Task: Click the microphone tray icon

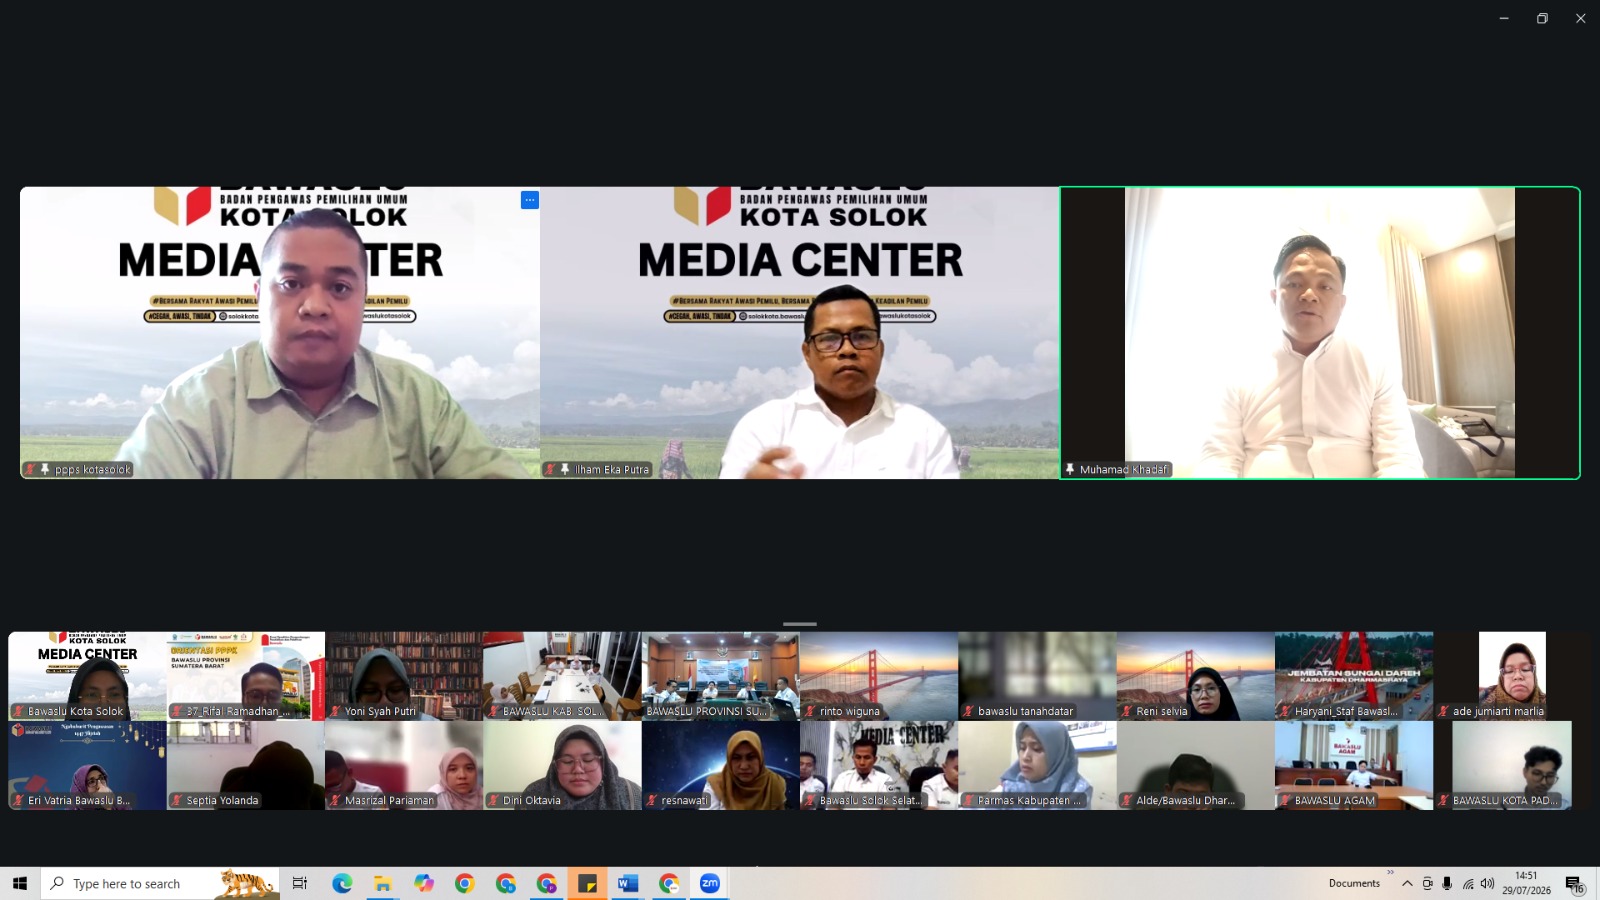Action: [1447, 883]
